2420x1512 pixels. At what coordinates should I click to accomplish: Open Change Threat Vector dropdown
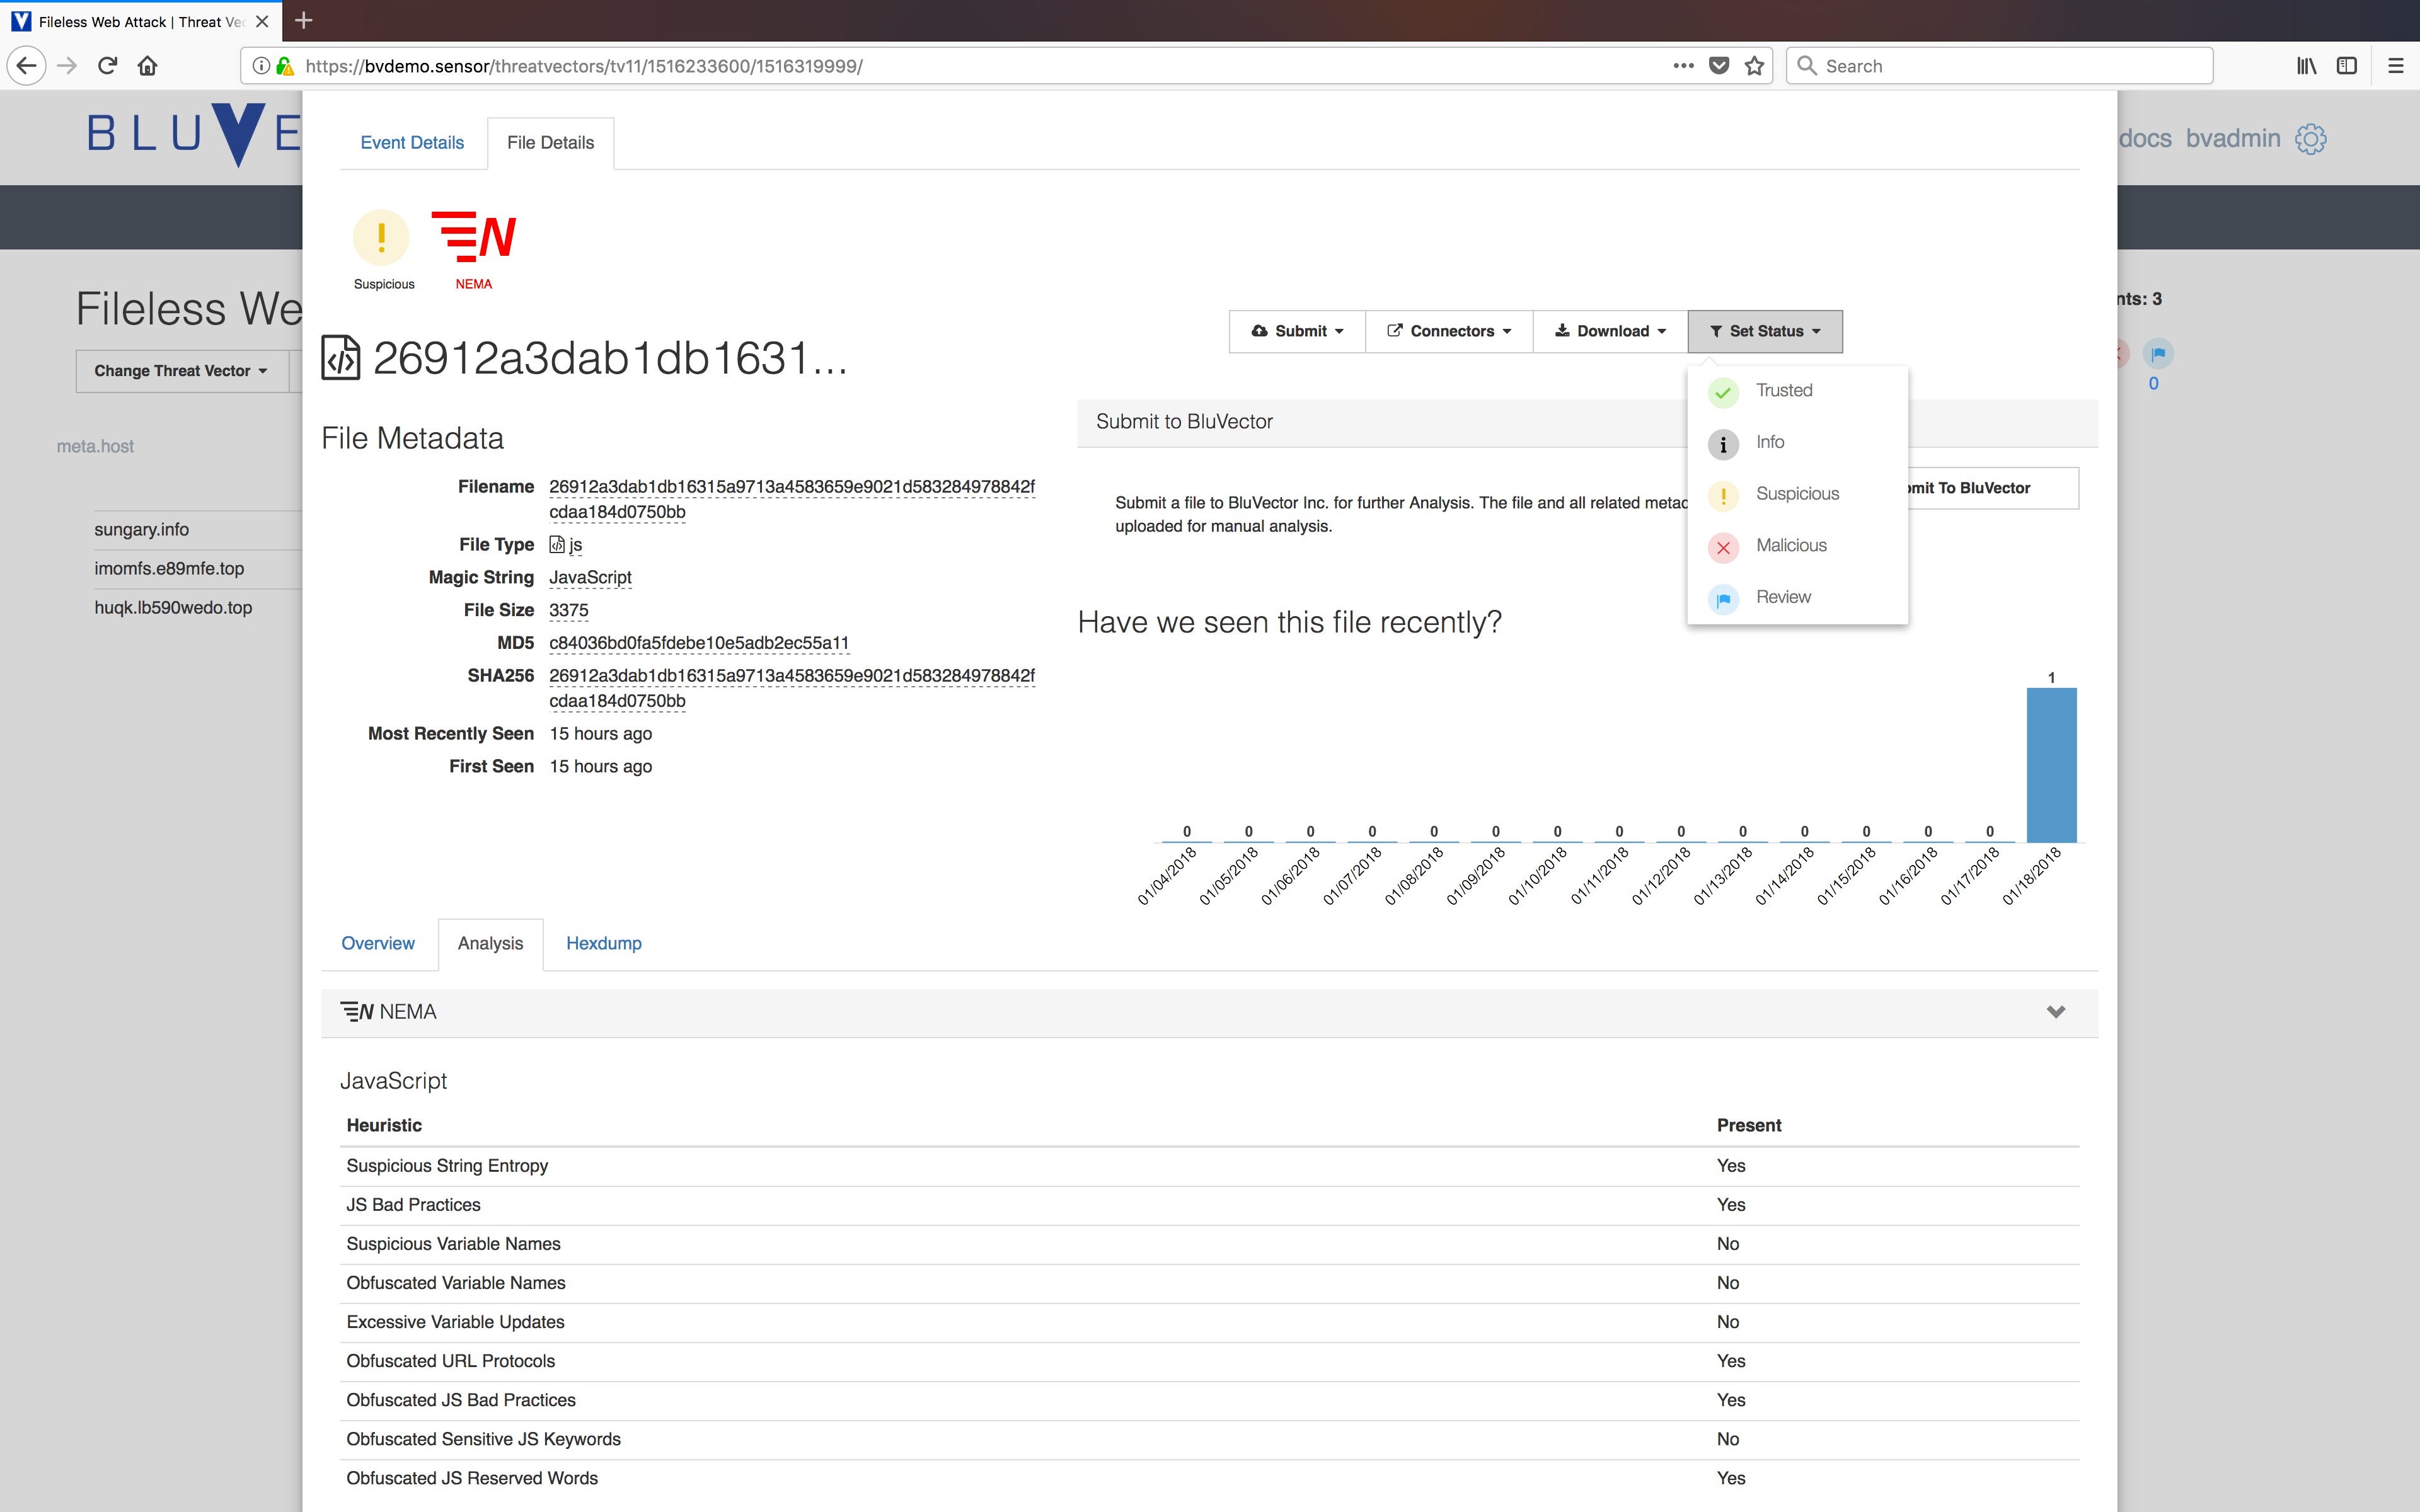pos(181,371)
